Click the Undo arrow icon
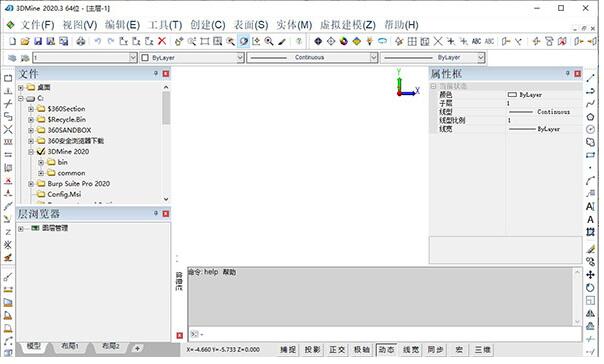604x364 pixels. 98,41
